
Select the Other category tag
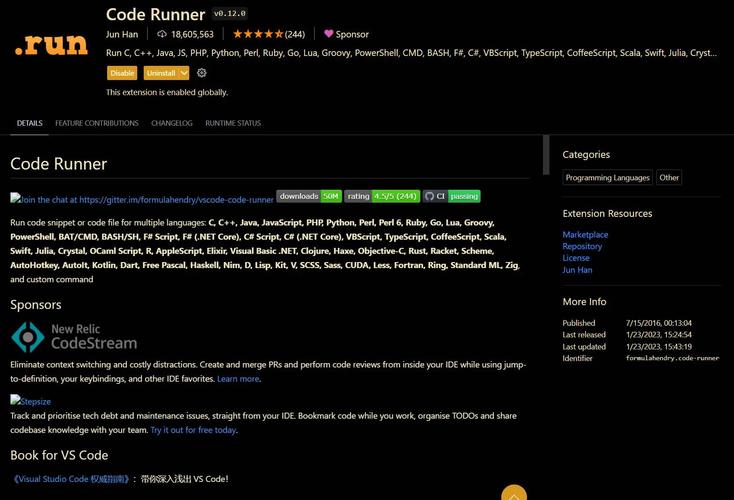(669, 177)
